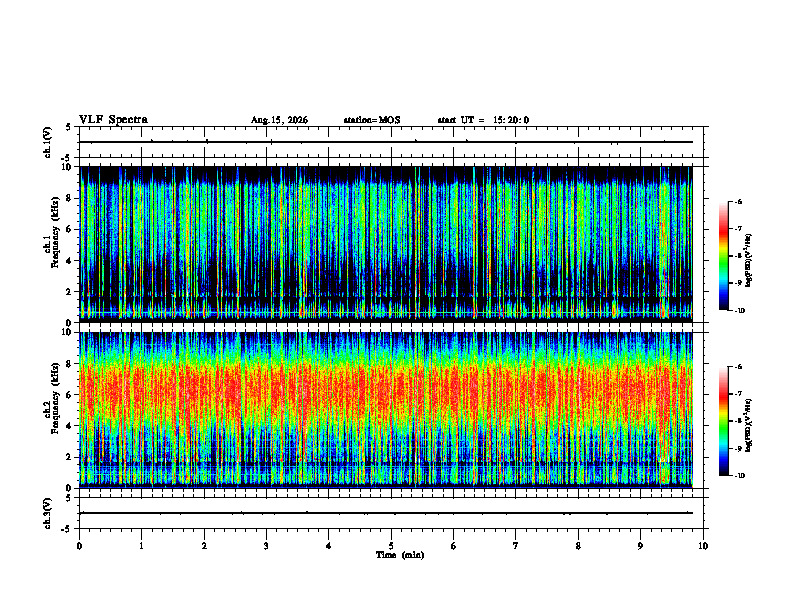Click the time axis tick label "3"
792x612 pixels.
[x=266, y=546]
